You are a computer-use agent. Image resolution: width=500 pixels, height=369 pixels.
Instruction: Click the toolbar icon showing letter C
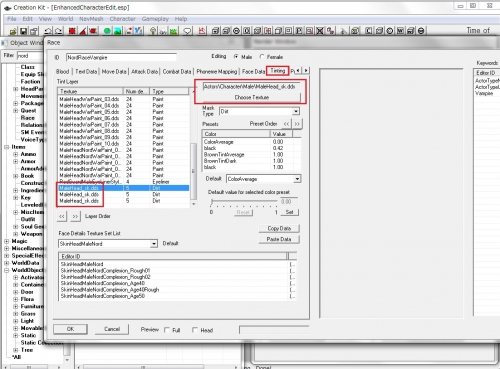click(x=369, y=31)
